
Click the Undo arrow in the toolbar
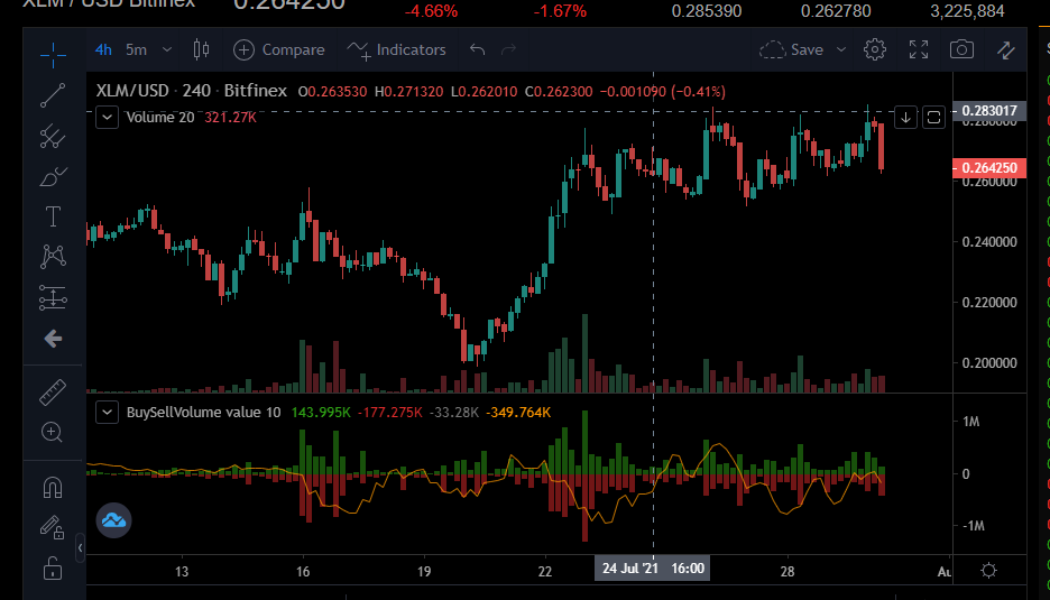pyautogui.click(x=476, y=49)
